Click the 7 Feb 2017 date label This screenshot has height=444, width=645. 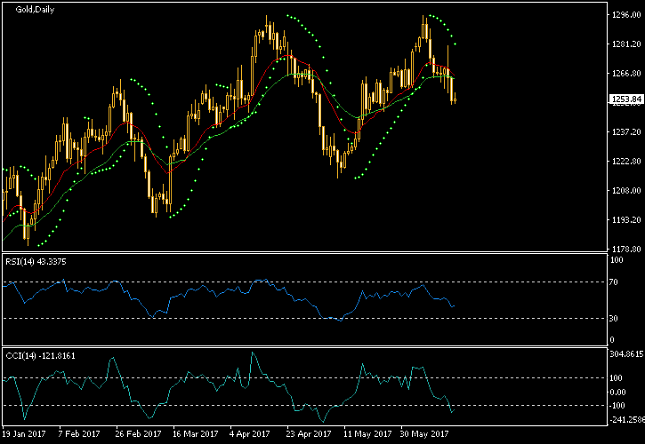coord(79,434)
